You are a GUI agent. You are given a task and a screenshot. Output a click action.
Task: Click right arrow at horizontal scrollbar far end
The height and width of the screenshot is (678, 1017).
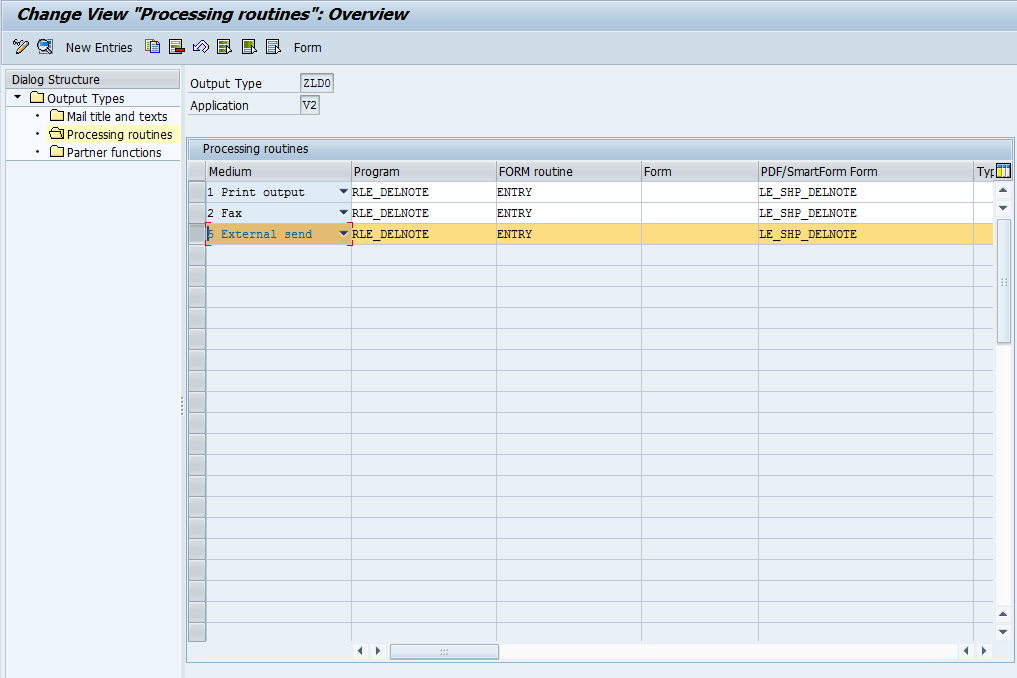984,651
